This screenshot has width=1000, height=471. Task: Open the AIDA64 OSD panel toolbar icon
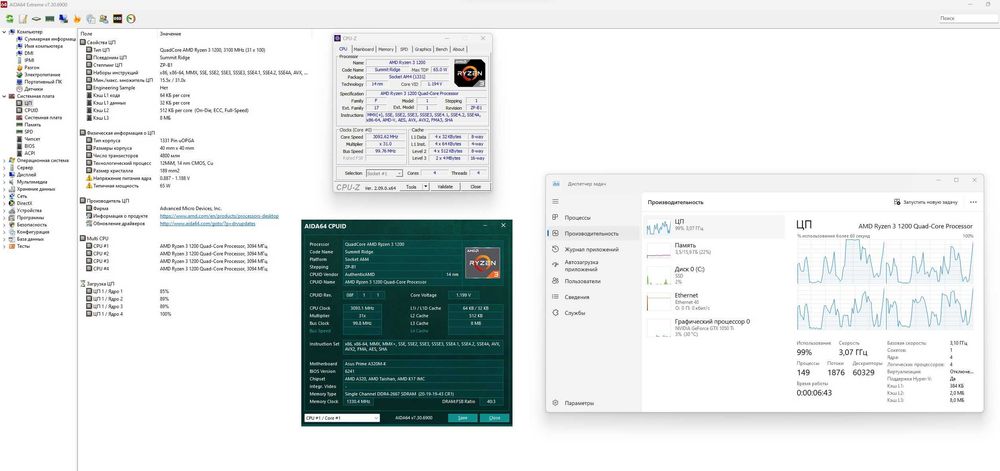click(117, 19)
